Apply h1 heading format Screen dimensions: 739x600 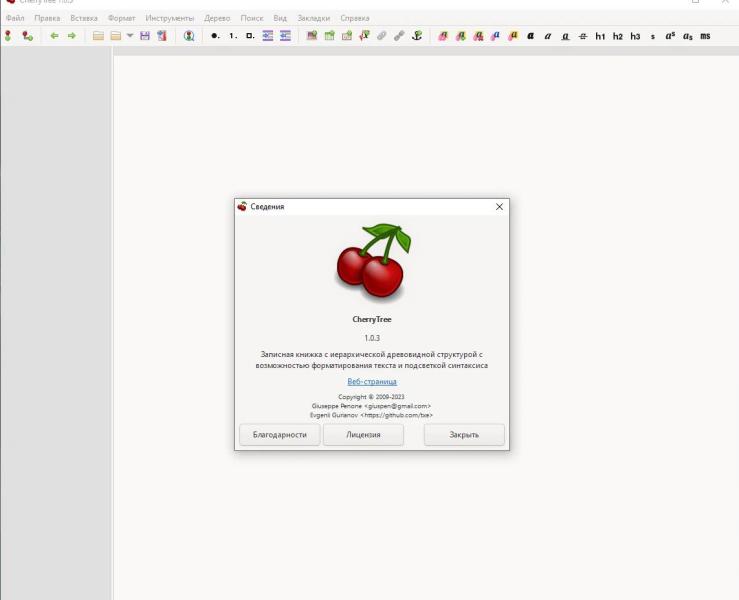point(600,36)
